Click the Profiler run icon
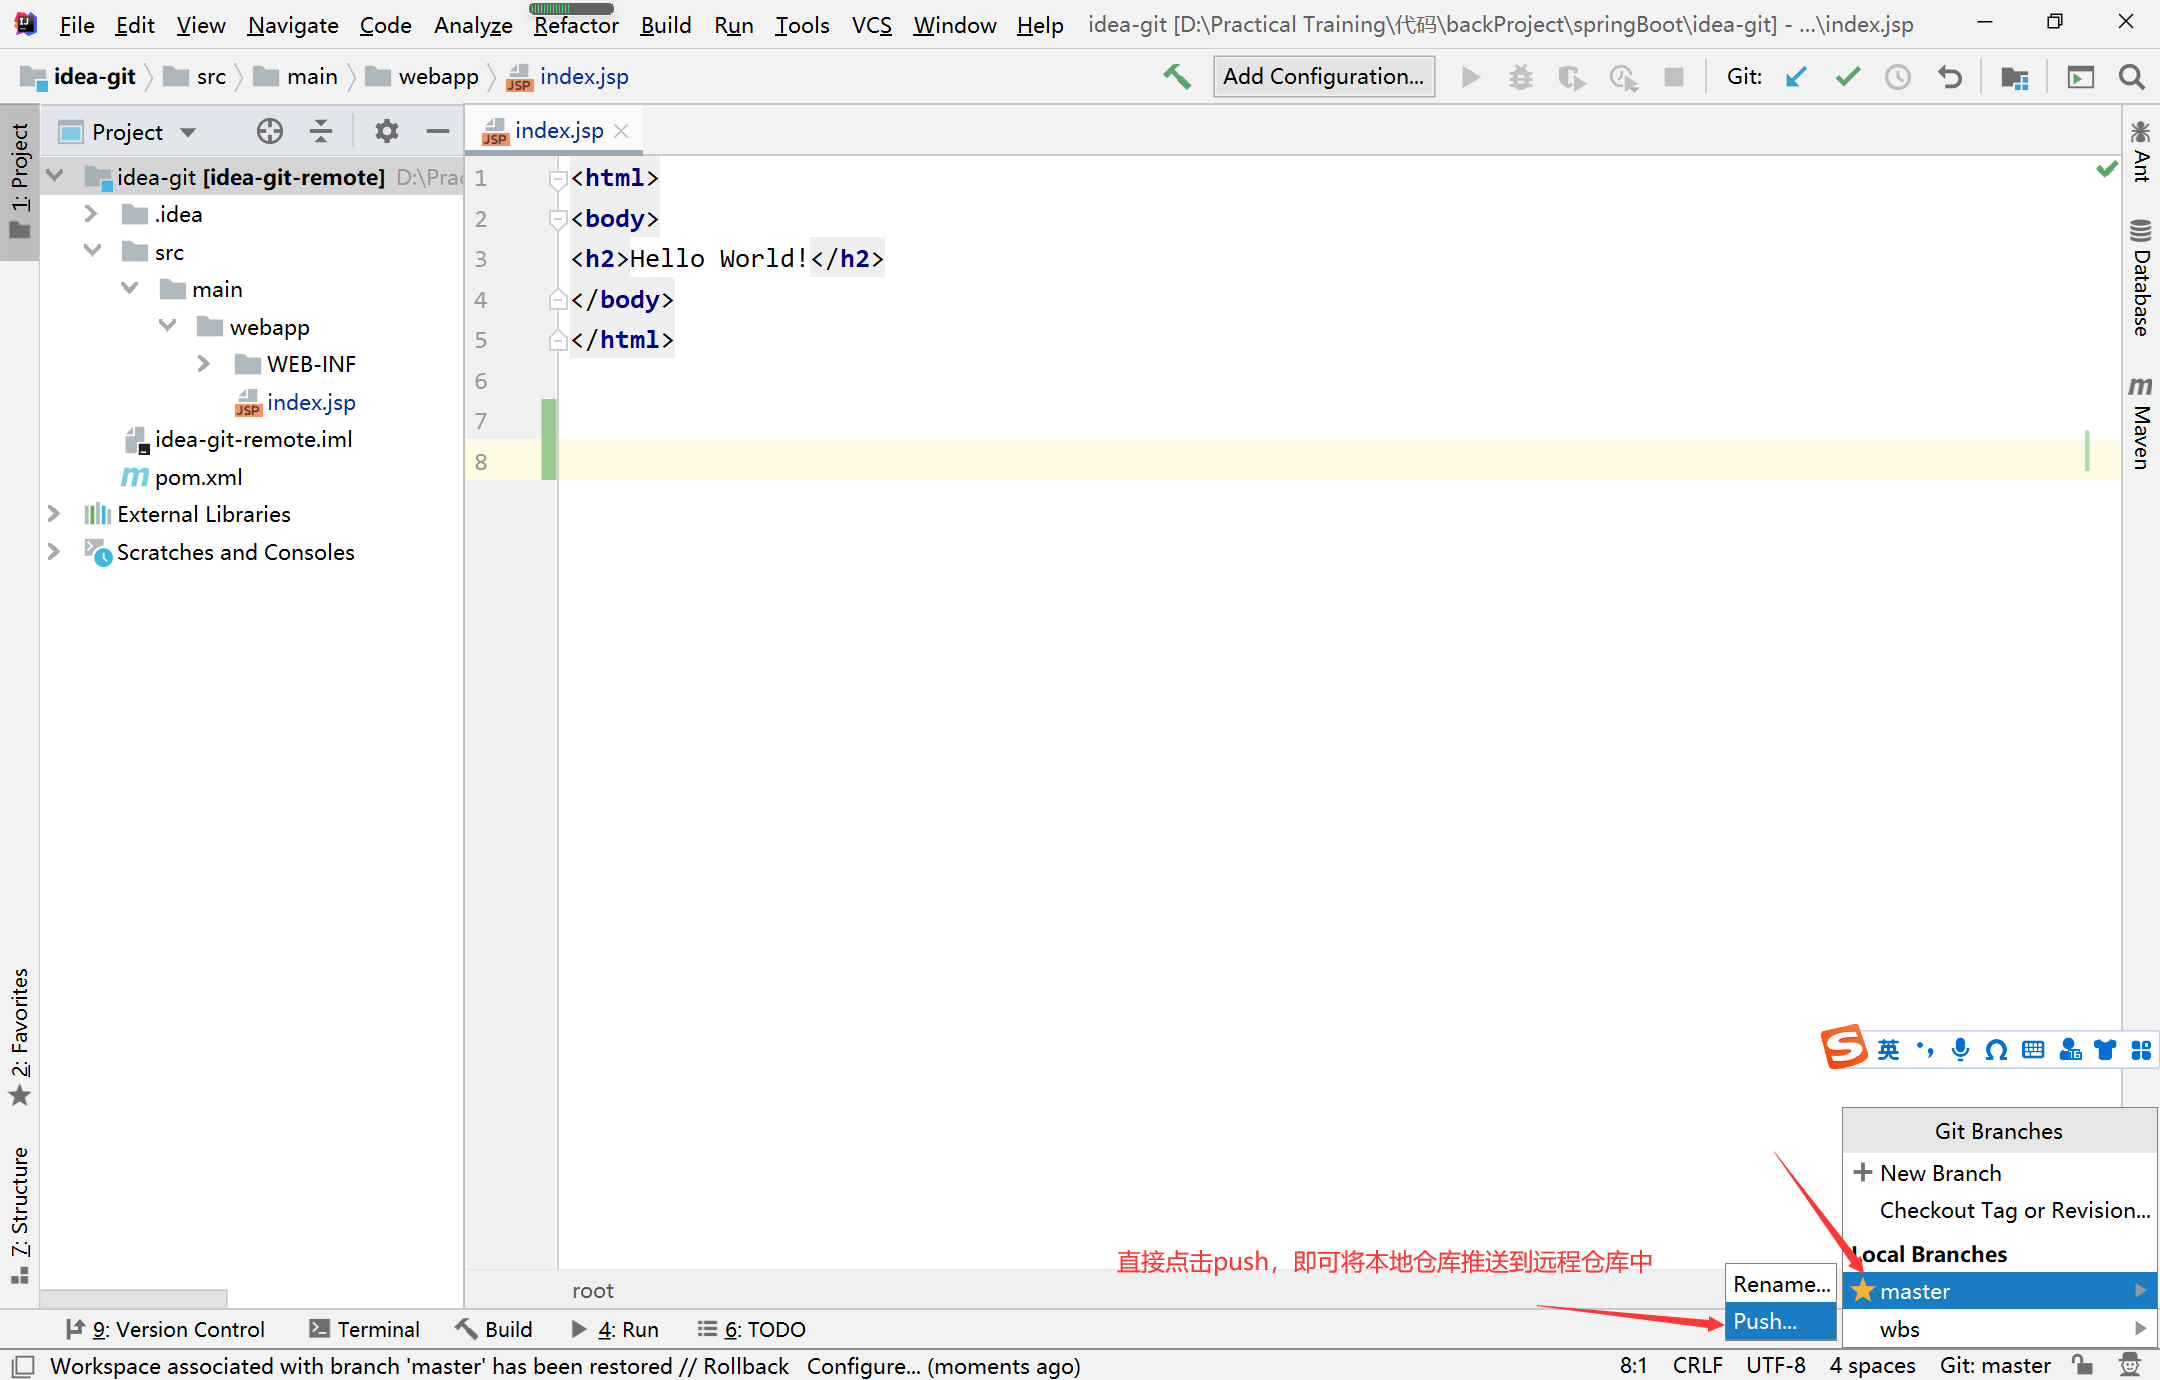Viewport: 2160px width, 1380px height. 1623,77
